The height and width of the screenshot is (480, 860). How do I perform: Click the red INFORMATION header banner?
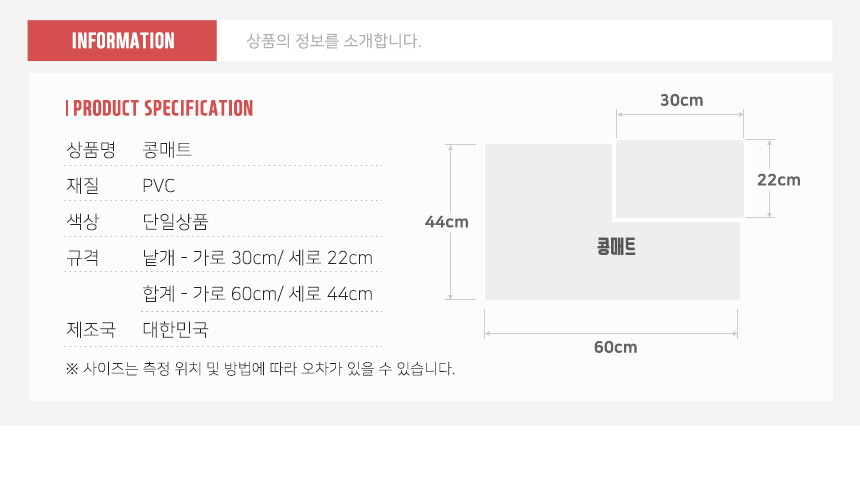[x=122, y=41]
